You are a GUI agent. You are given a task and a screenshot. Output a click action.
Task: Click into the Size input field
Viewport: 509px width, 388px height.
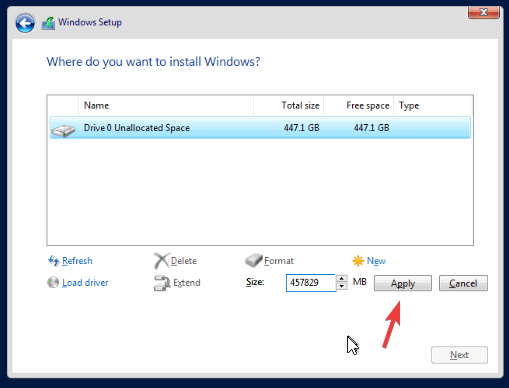311,283
